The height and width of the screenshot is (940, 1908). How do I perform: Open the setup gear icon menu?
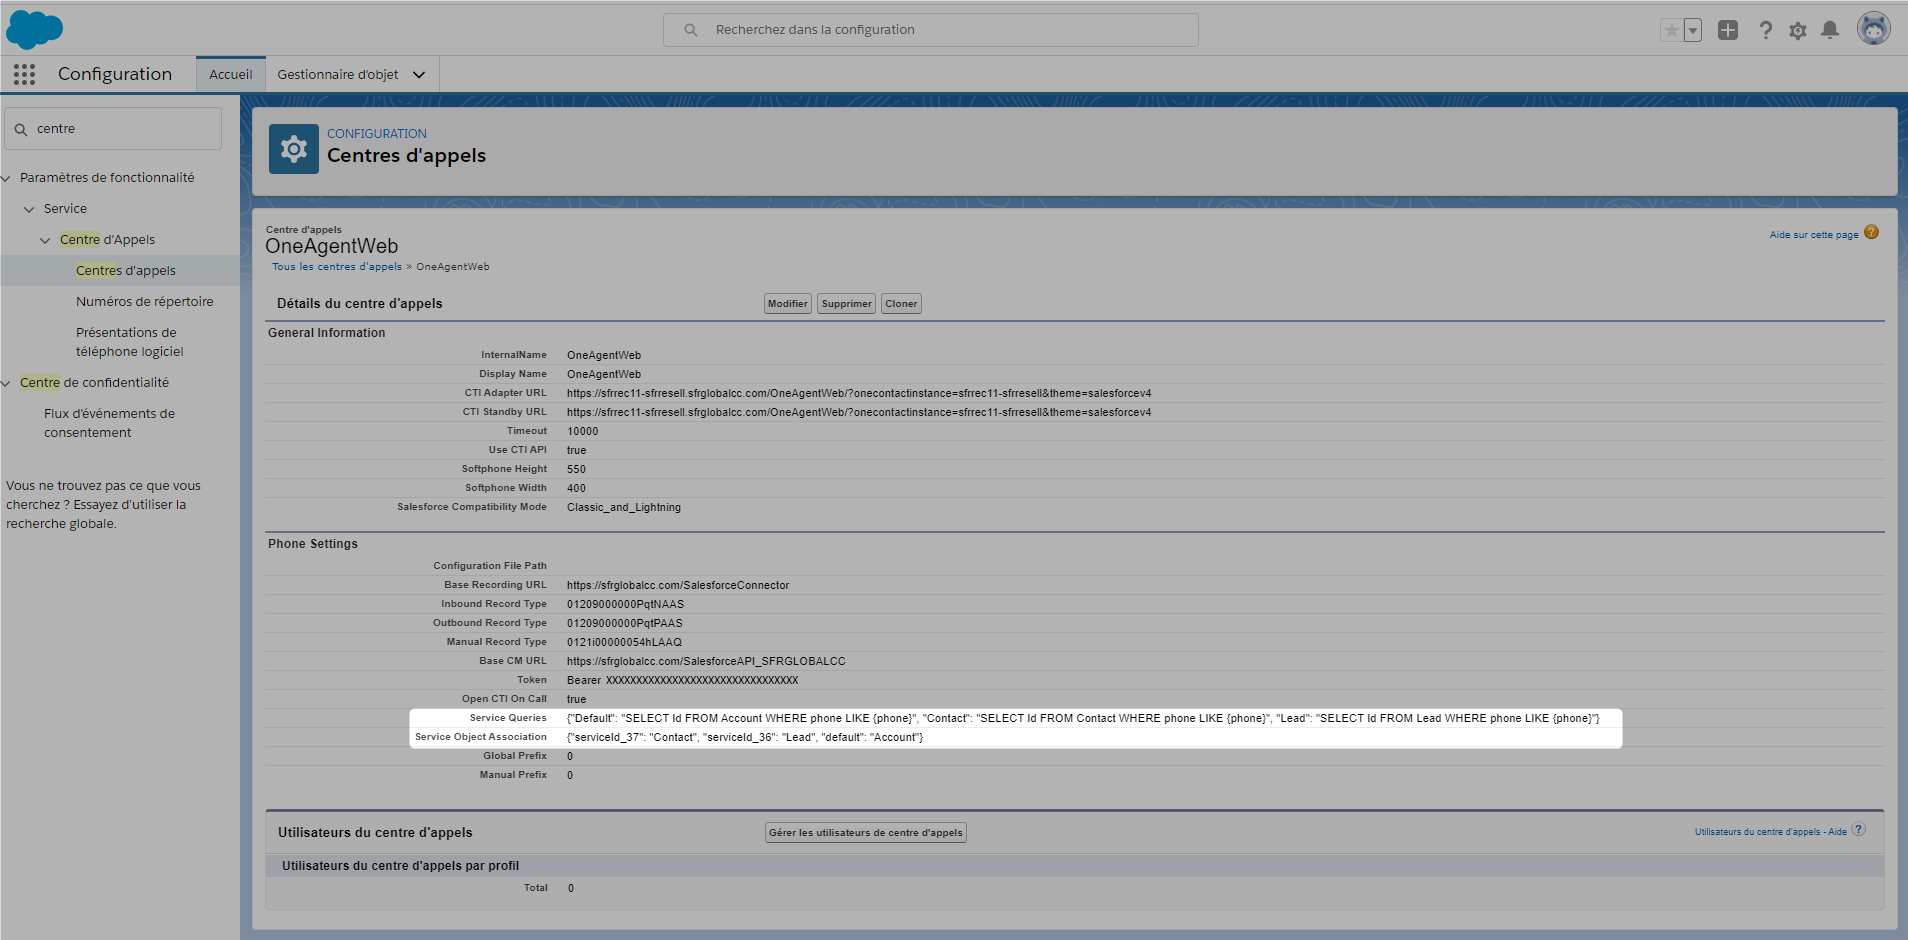(x=1798, y=30)
